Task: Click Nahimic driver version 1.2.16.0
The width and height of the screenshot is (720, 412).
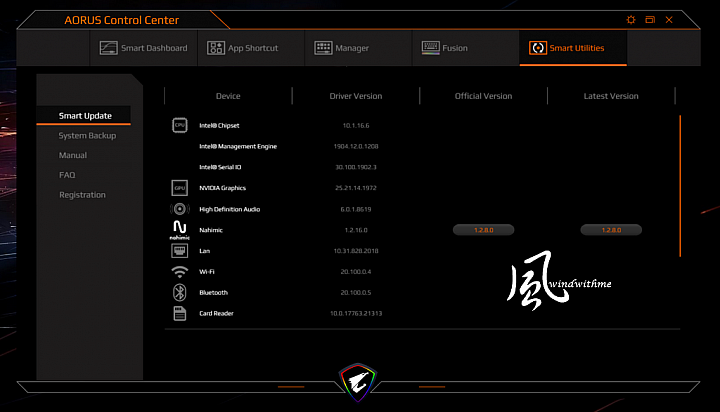Action: (356, 230)
